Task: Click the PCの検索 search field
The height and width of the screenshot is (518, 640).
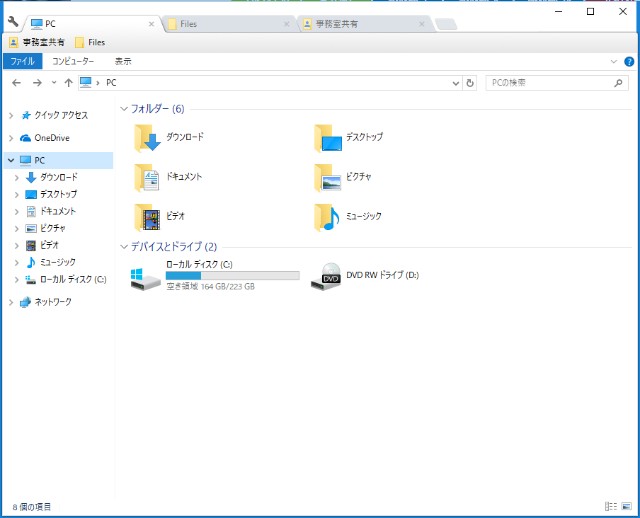Action: tap(550, 82)
